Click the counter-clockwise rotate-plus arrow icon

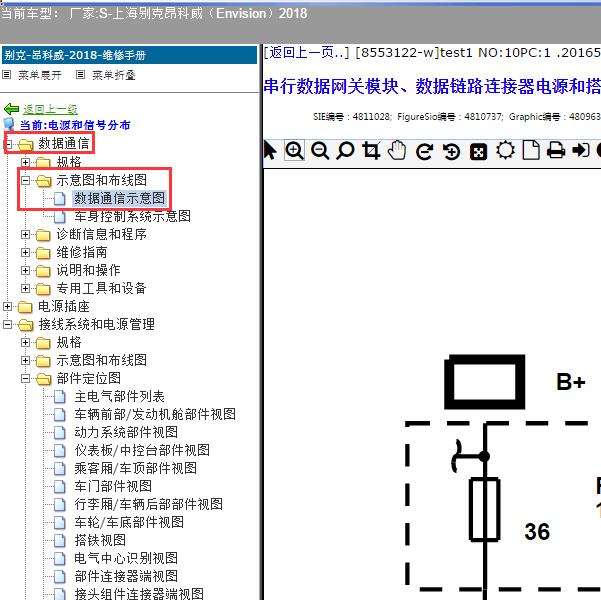(x=452, y=151)
